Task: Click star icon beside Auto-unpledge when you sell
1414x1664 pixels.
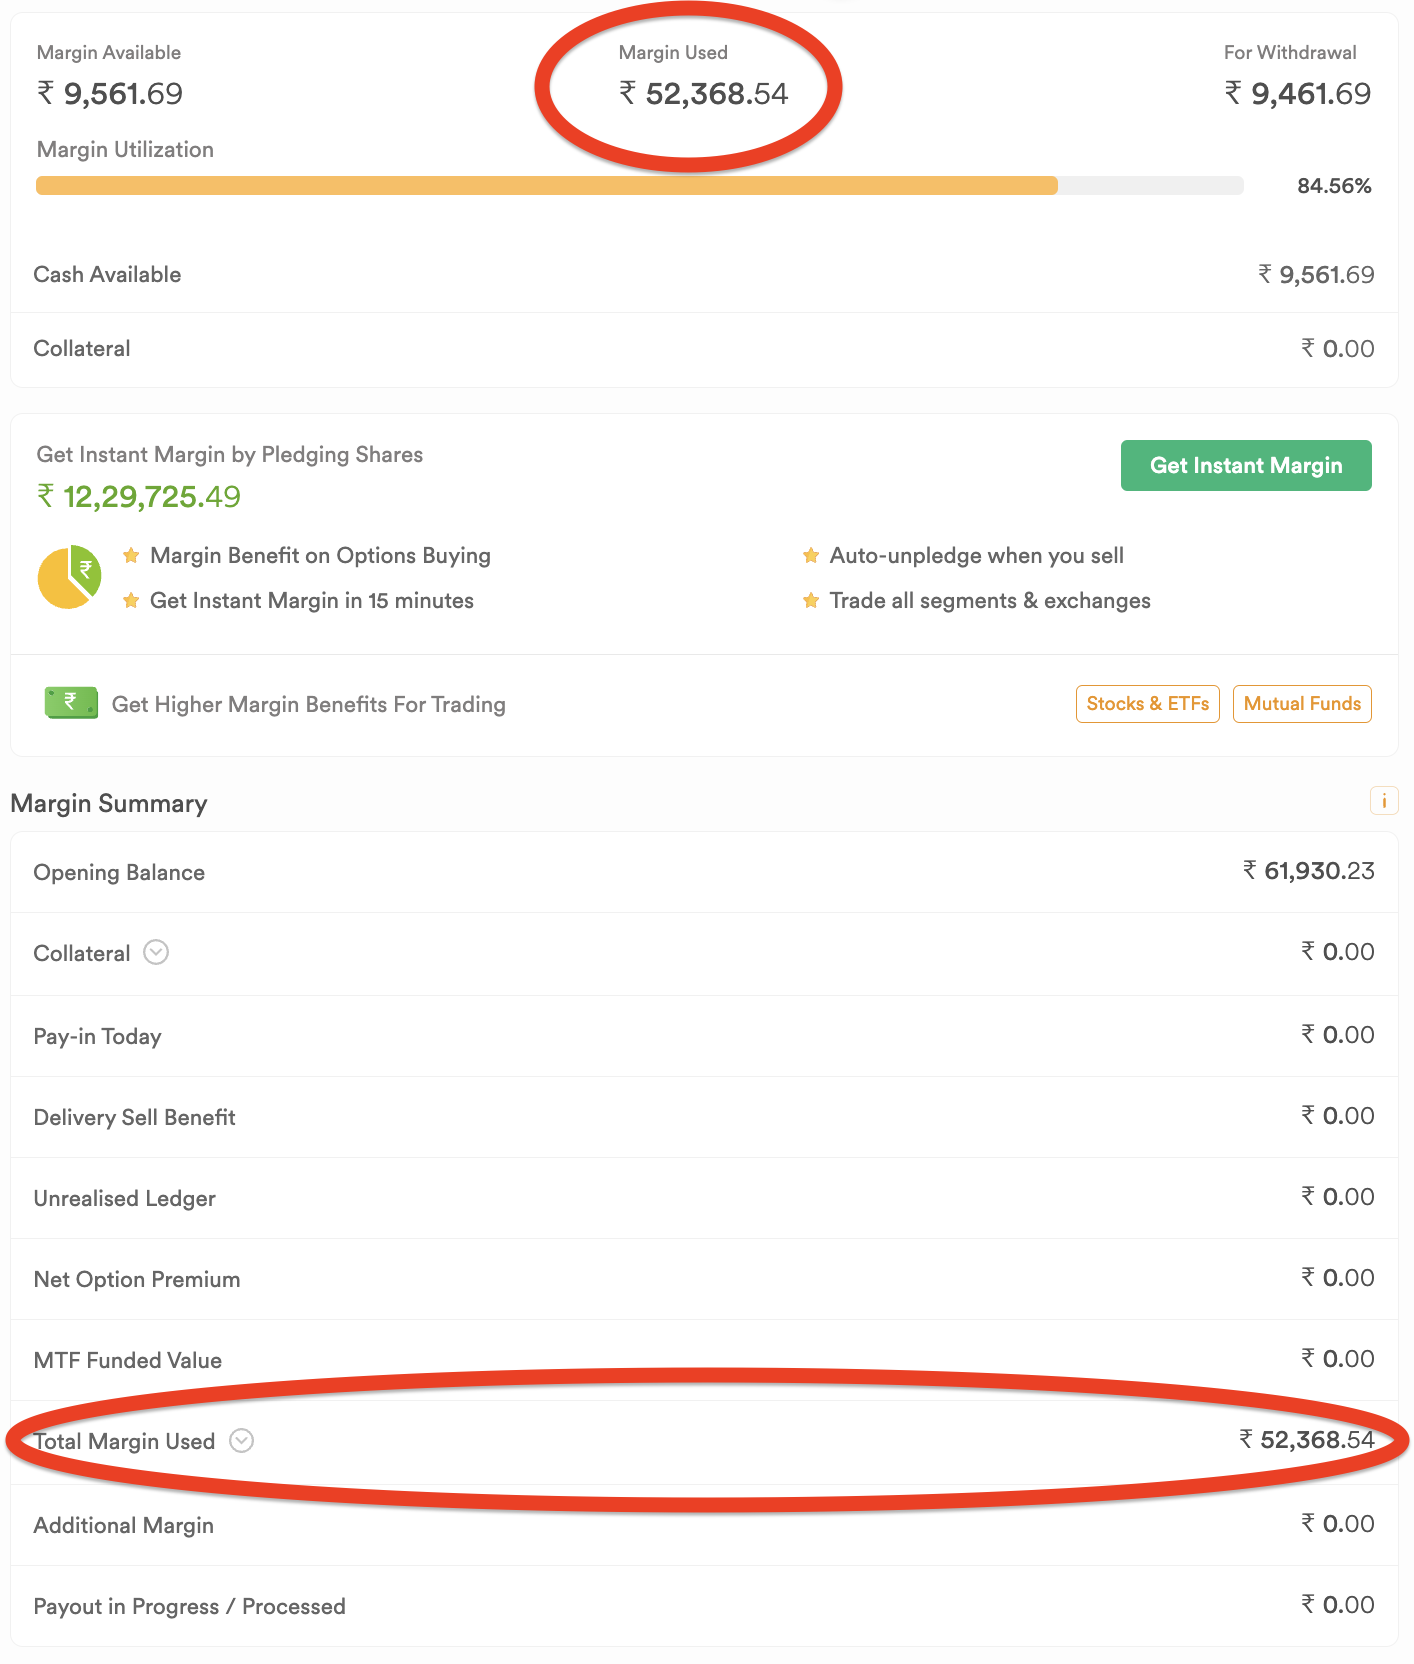Action: (x=811, y=556)
